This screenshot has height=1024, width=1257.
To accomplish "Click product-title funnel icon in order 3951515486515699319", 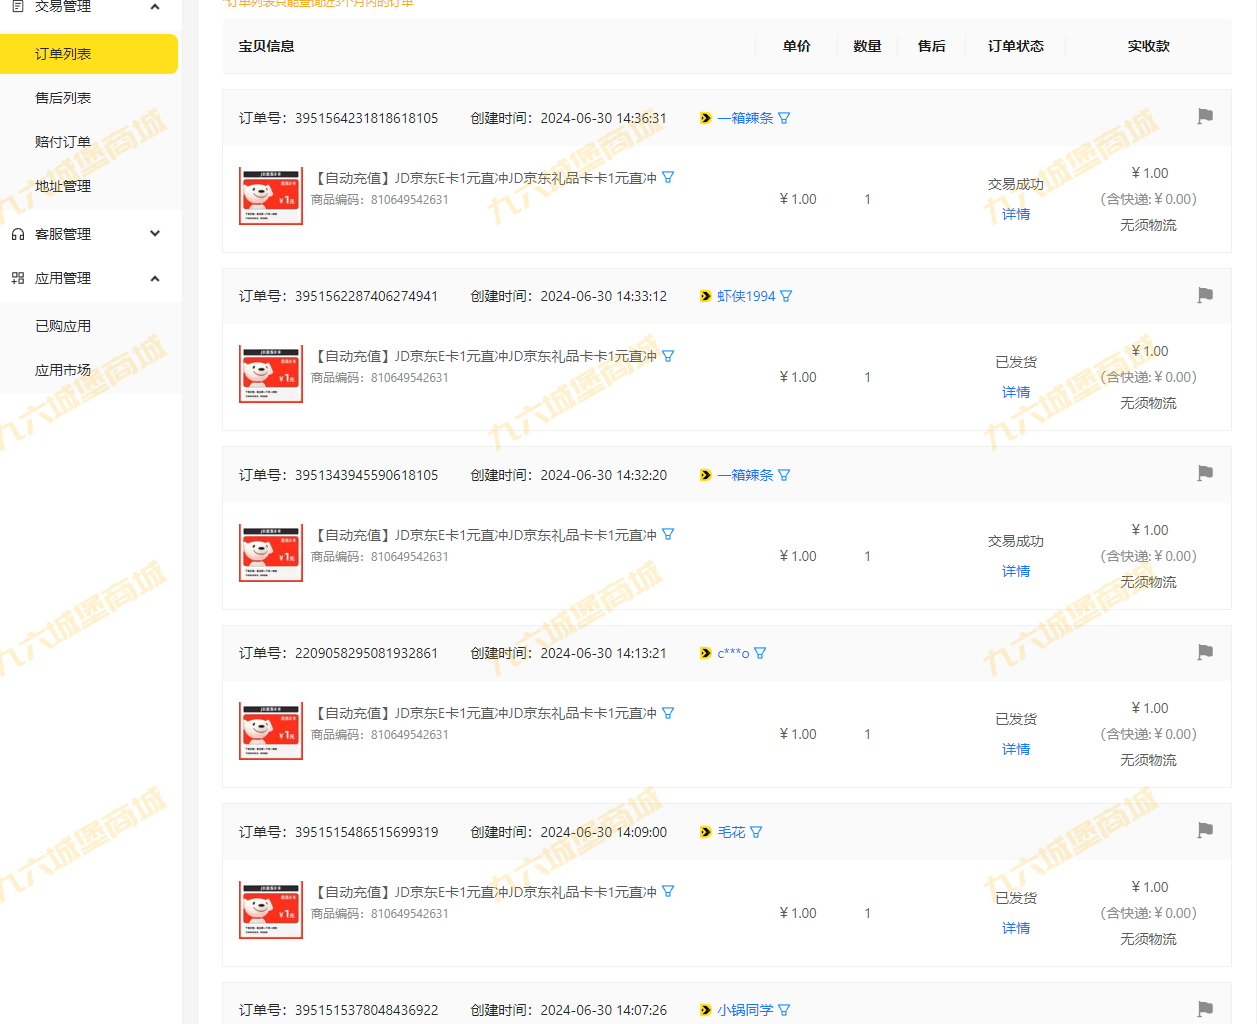I will [668, 891].
